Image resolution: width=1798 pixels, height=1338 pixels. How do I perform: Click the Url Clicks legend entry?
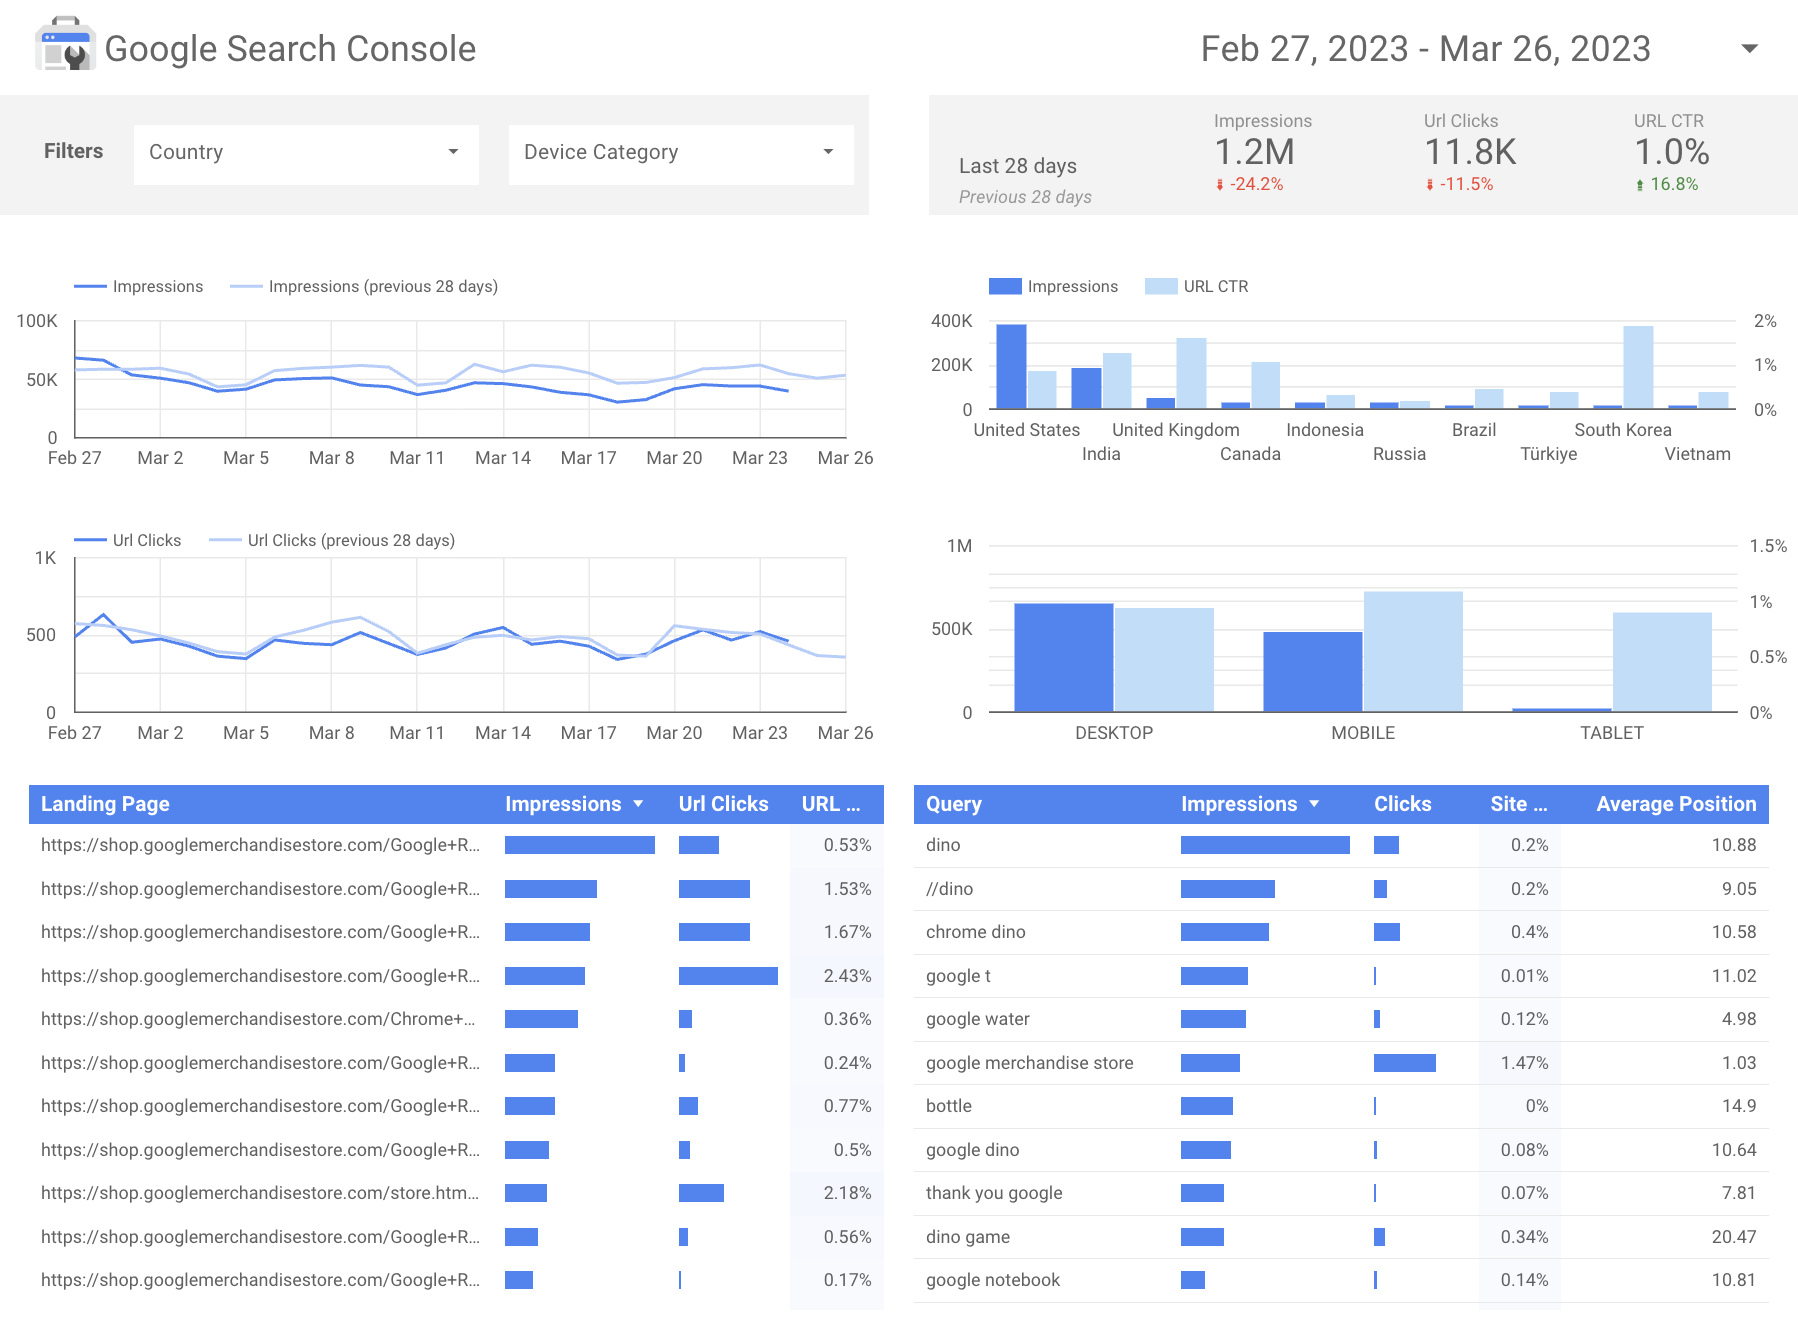[x=128, y=540]
